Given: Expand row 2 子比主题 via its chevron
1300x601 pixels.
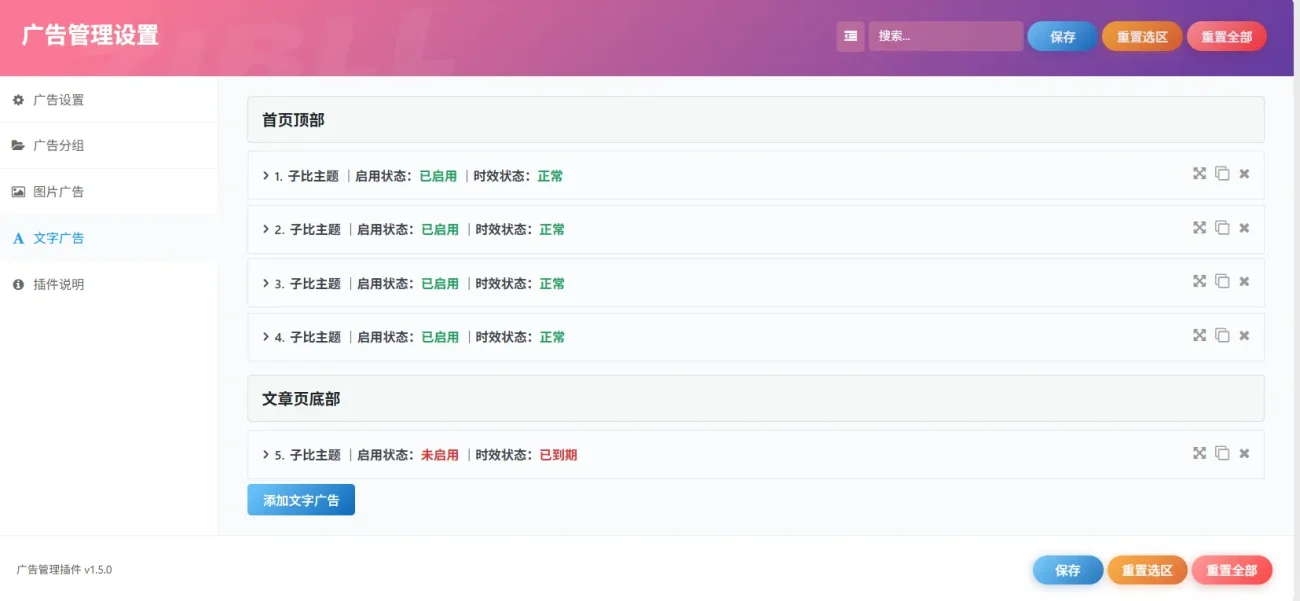Looking at the screenshot, I should click(266, 229).
